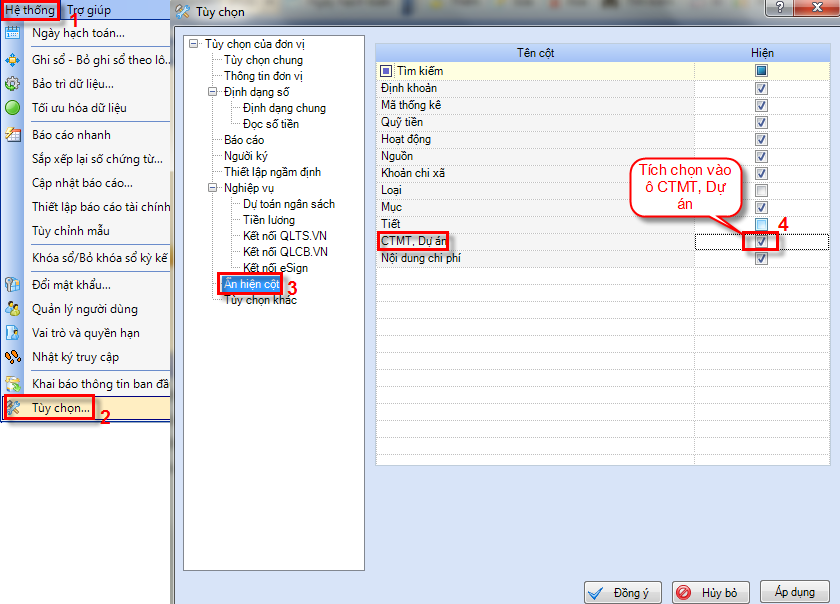Image resolution: width=840 pixels, height=604 pixels.
Task: Select Tùy chọn chung in the tree
Action: pos(264,60)
